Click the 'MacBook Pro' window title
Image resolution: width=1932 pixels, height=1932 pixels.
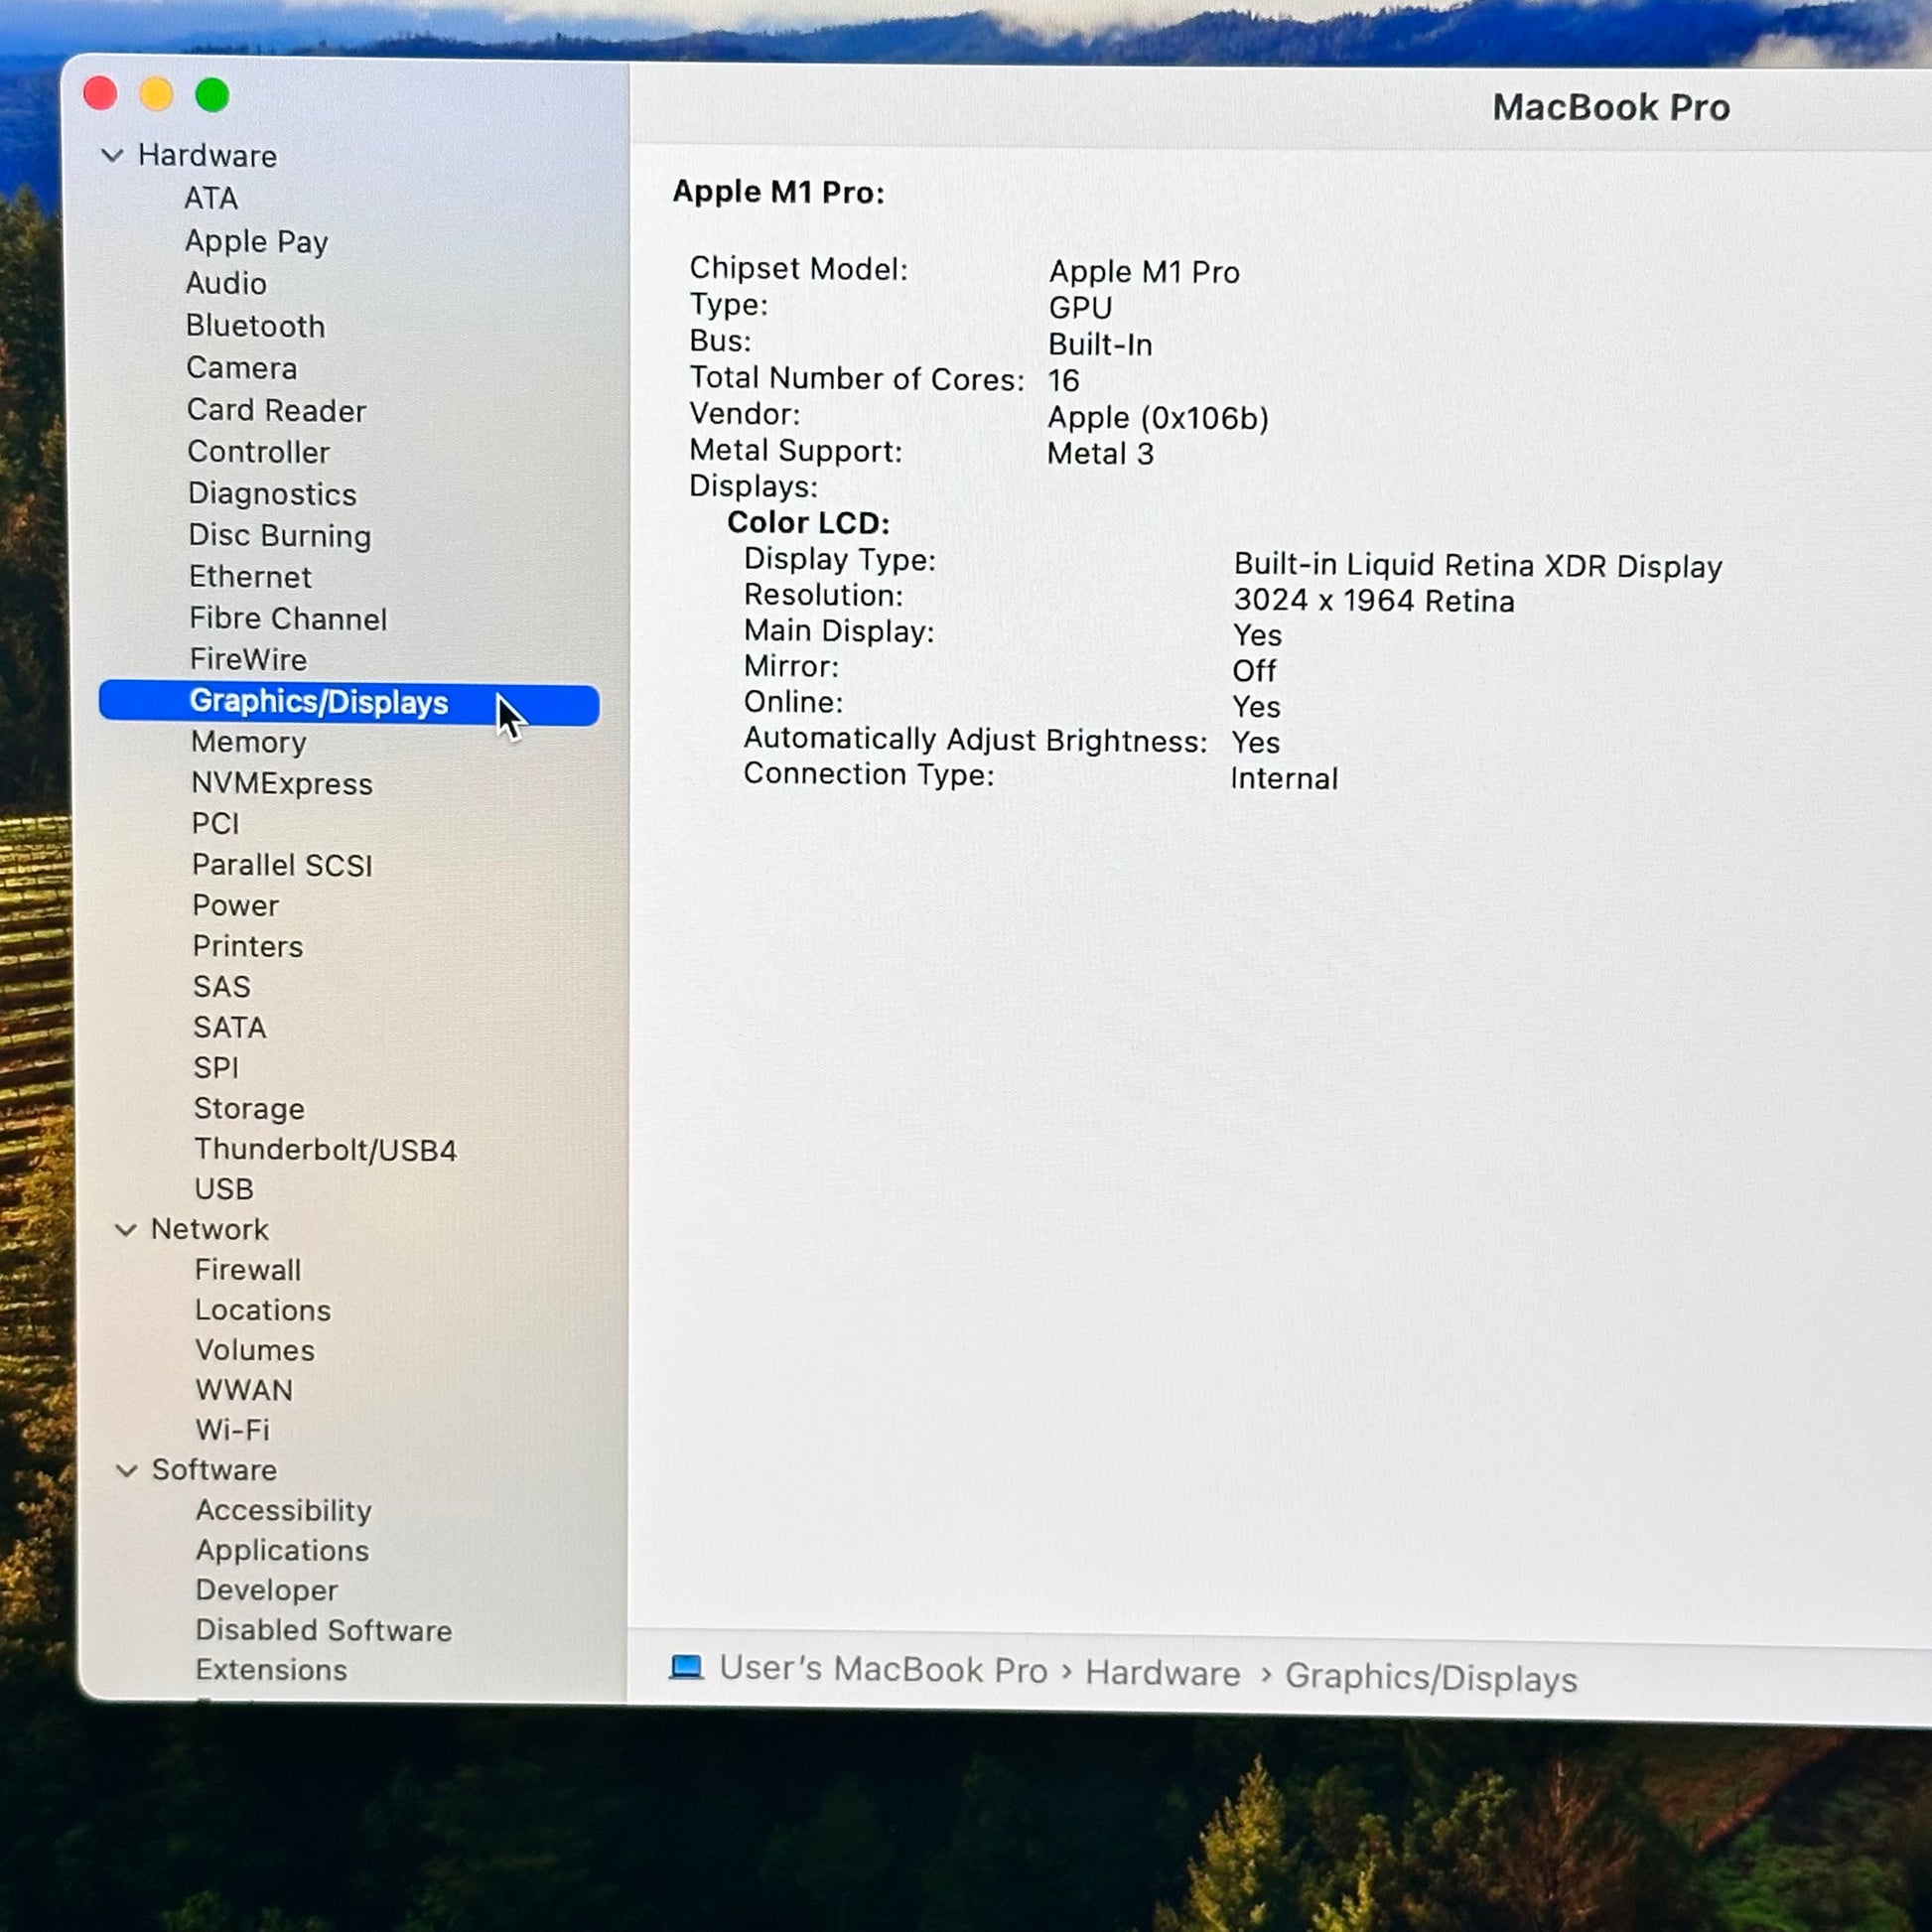pyautogui.click(x=1612, y=108)
